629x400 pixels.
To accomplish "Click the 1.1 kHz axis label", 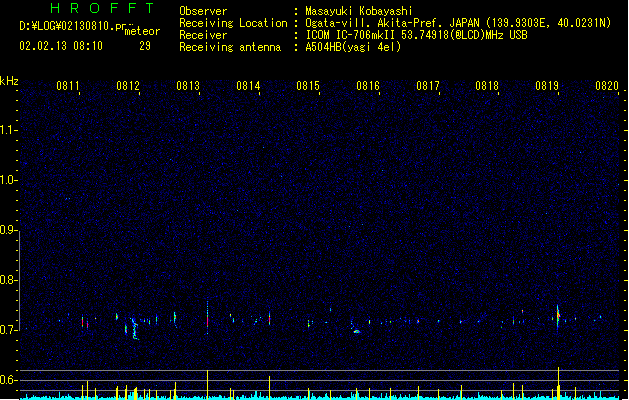I will tap(8, 130).
